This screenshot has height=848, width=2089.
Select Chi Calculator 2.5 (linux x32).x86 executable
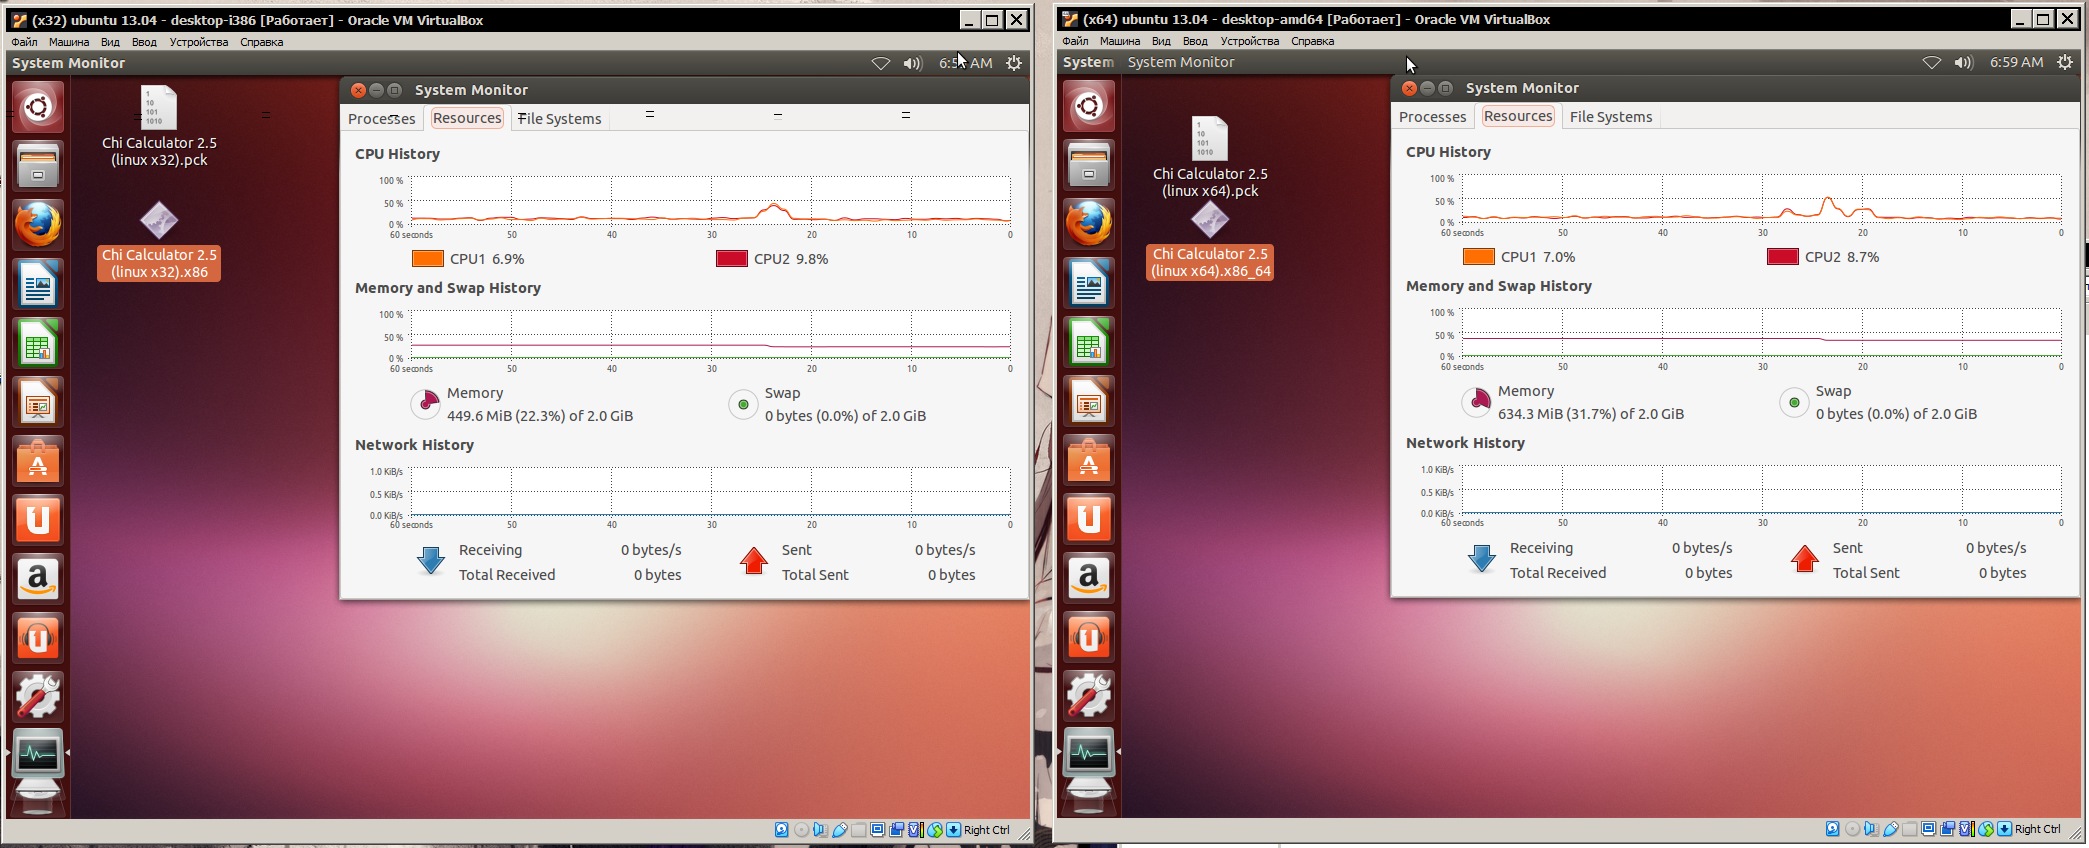pyautogui.click(x=159, y=241)
